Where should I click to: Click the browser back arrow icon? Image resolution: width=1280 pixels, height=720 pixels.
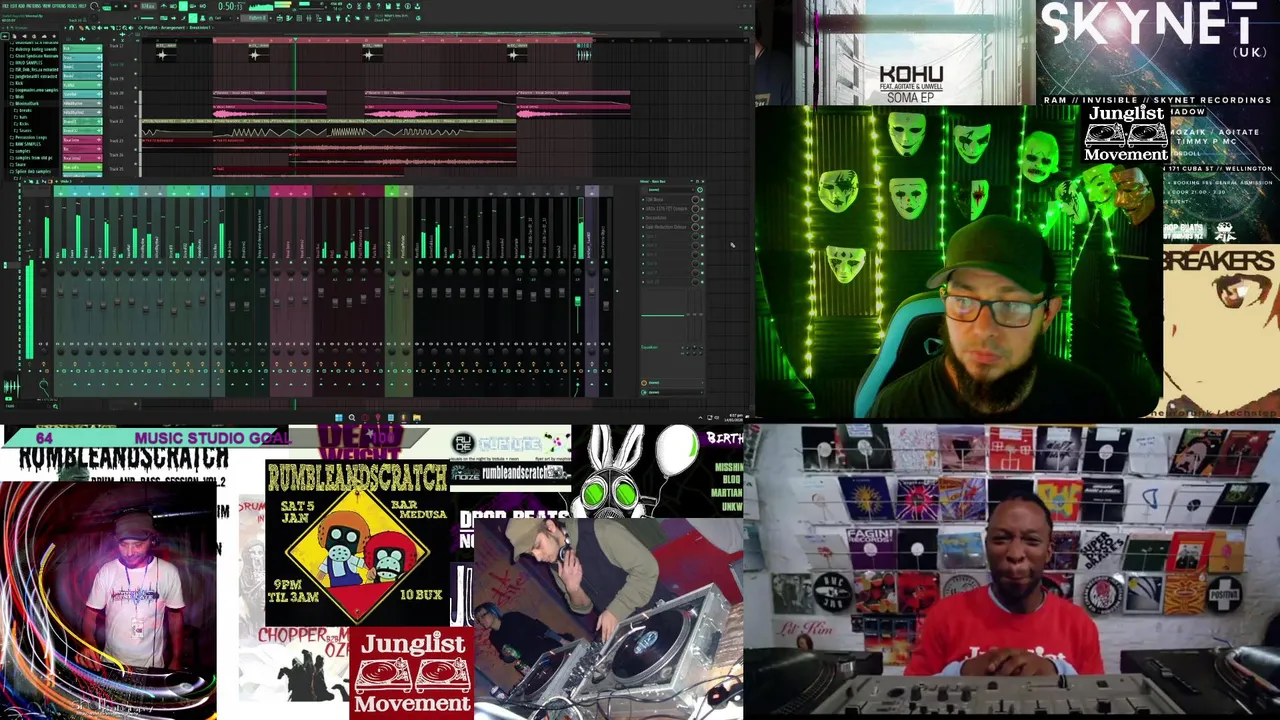(5, 36)
